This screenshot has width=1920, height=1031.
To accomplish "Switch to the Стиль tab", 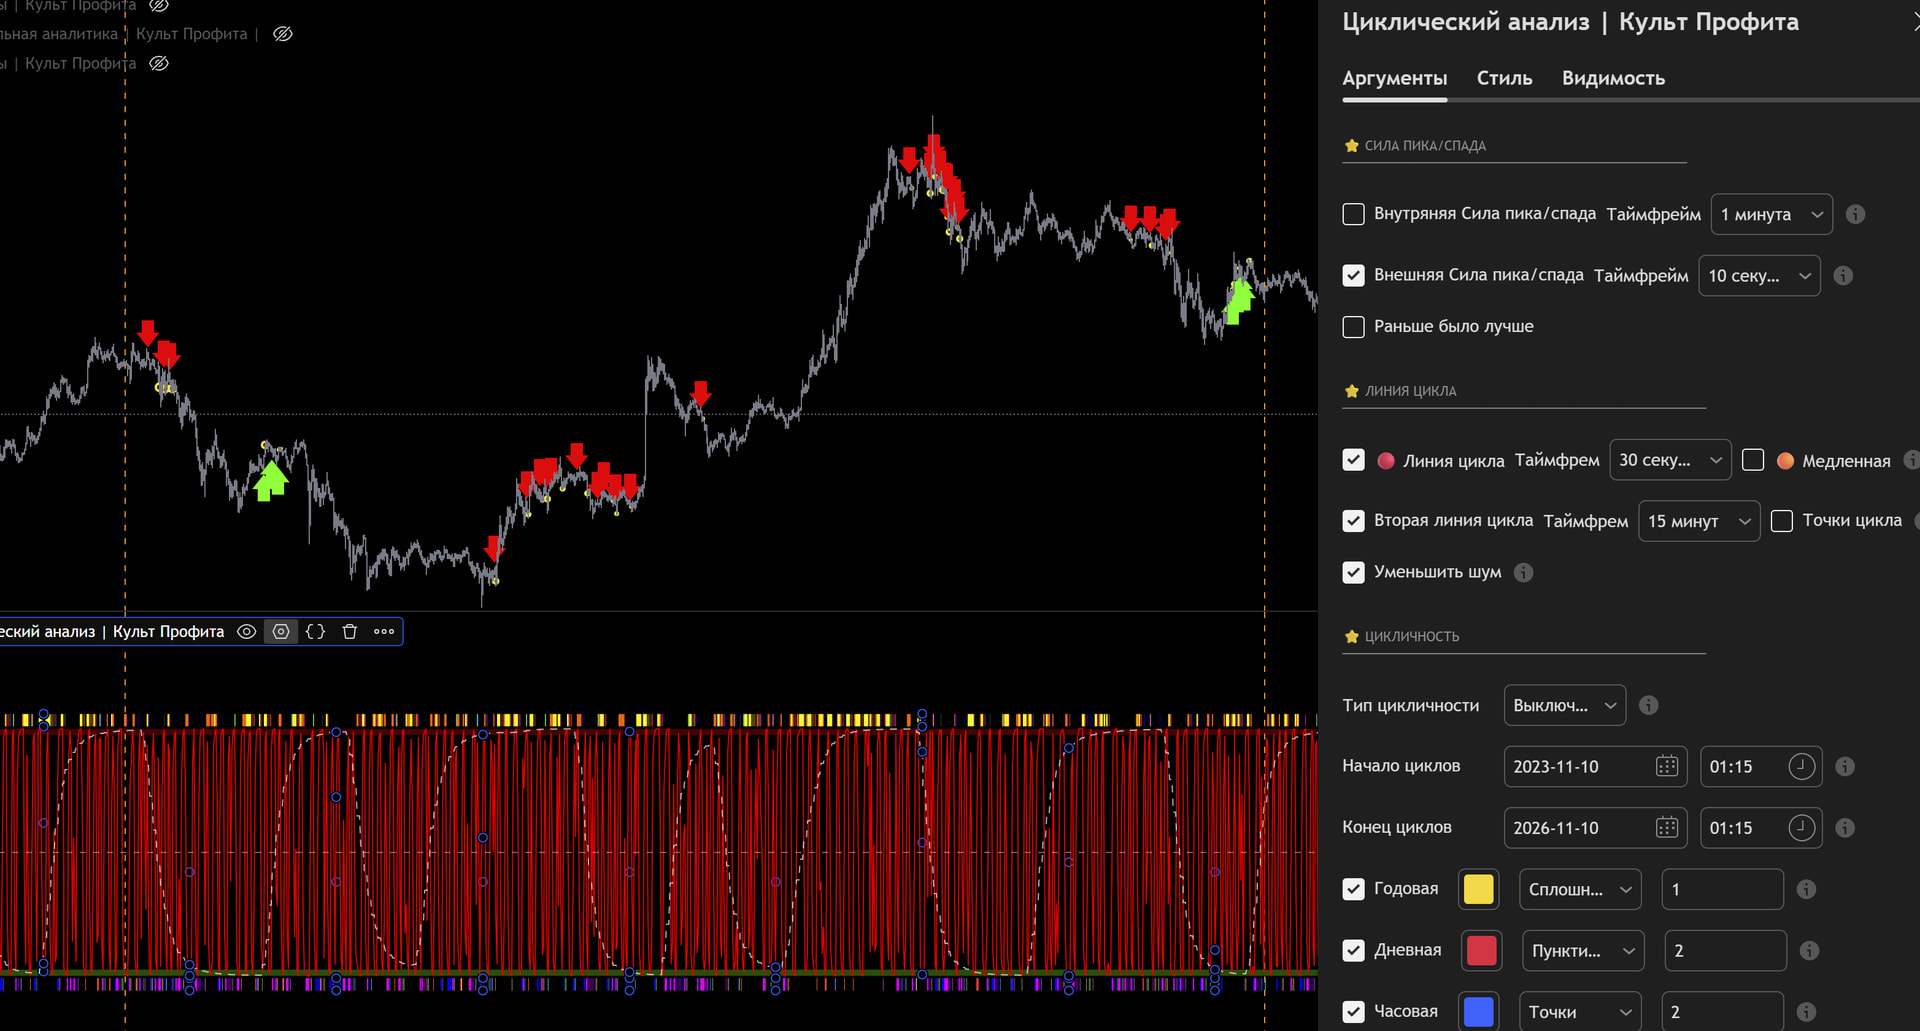I will (1504, 78).
